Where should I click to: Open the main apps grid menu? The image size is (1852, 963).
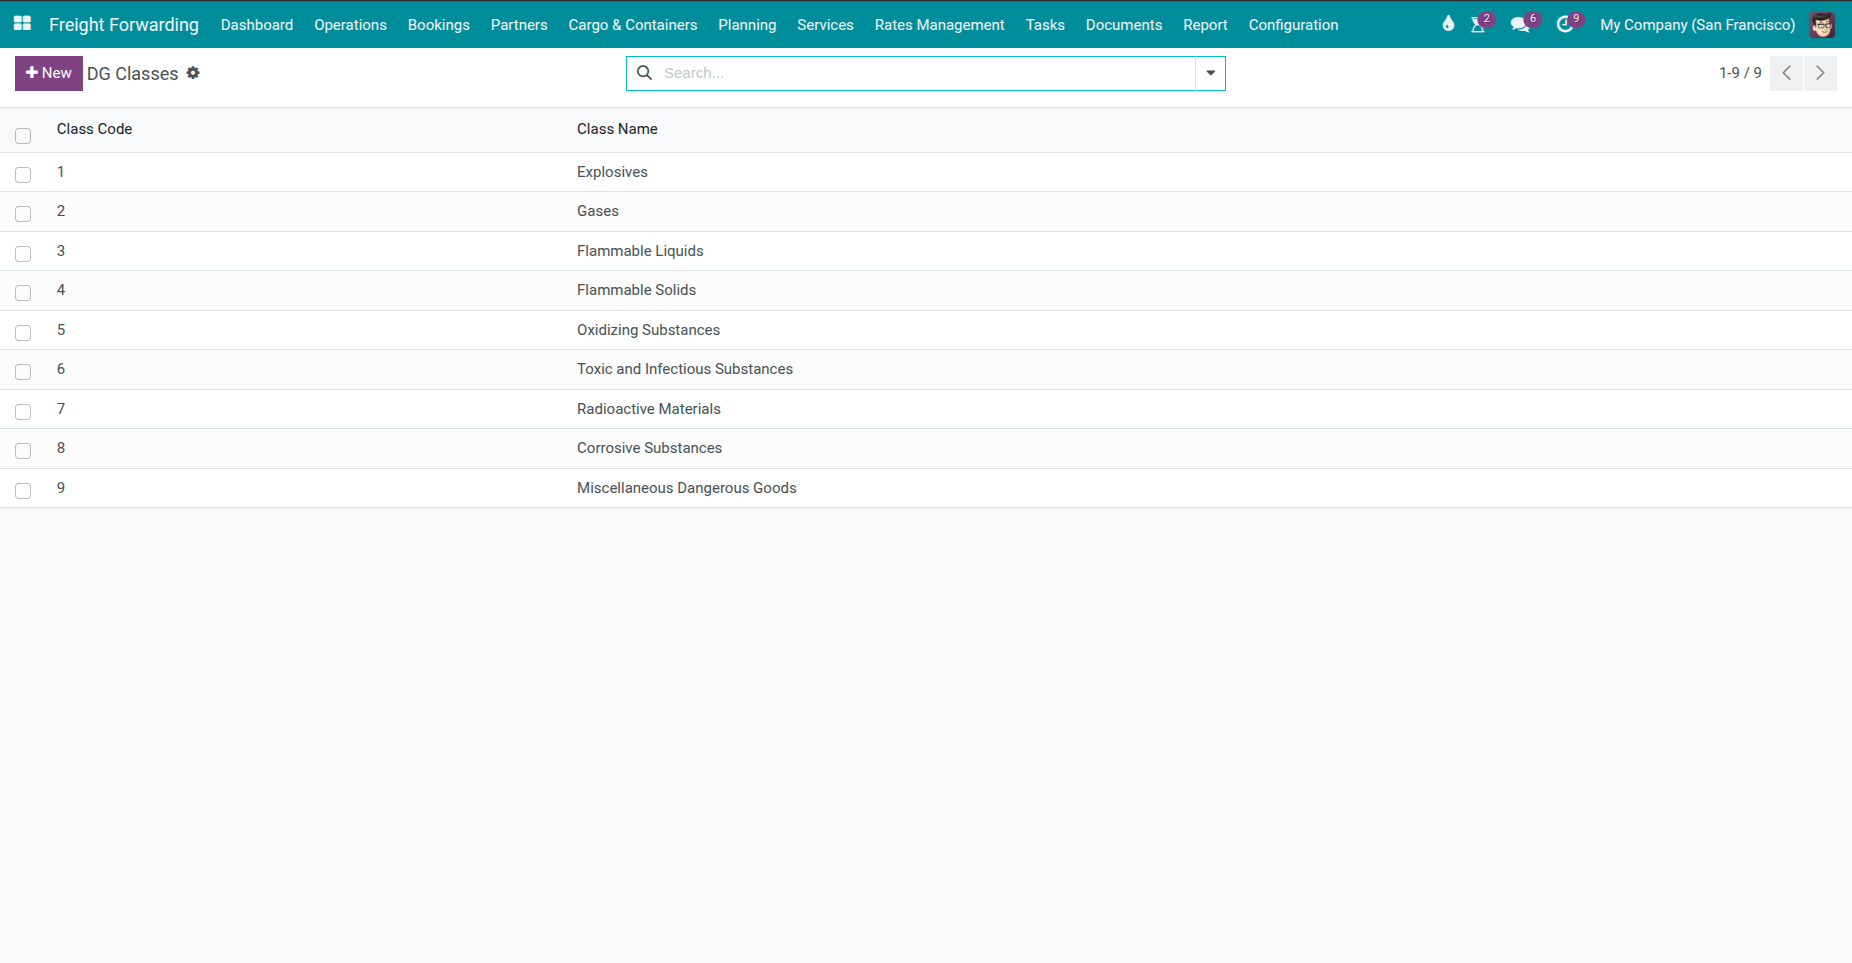[22, 24]
